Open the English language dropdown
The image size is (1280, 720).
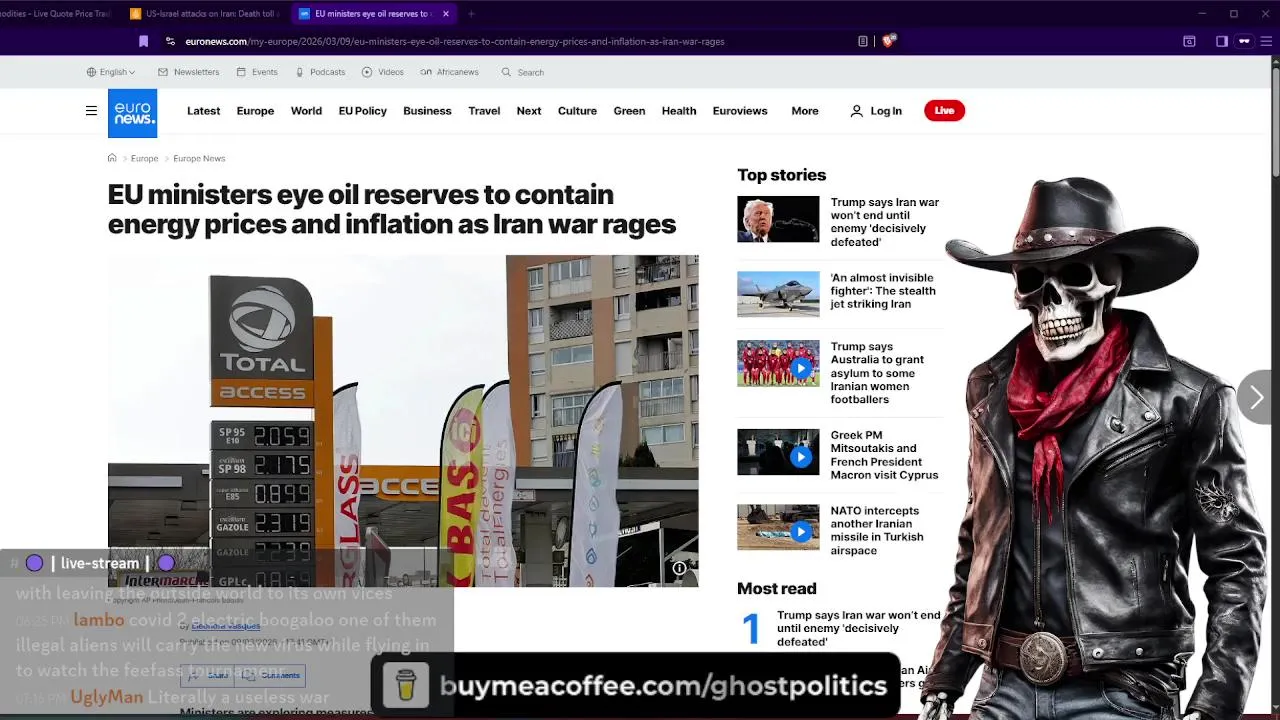pyautogui.click(x=112, y=72)
